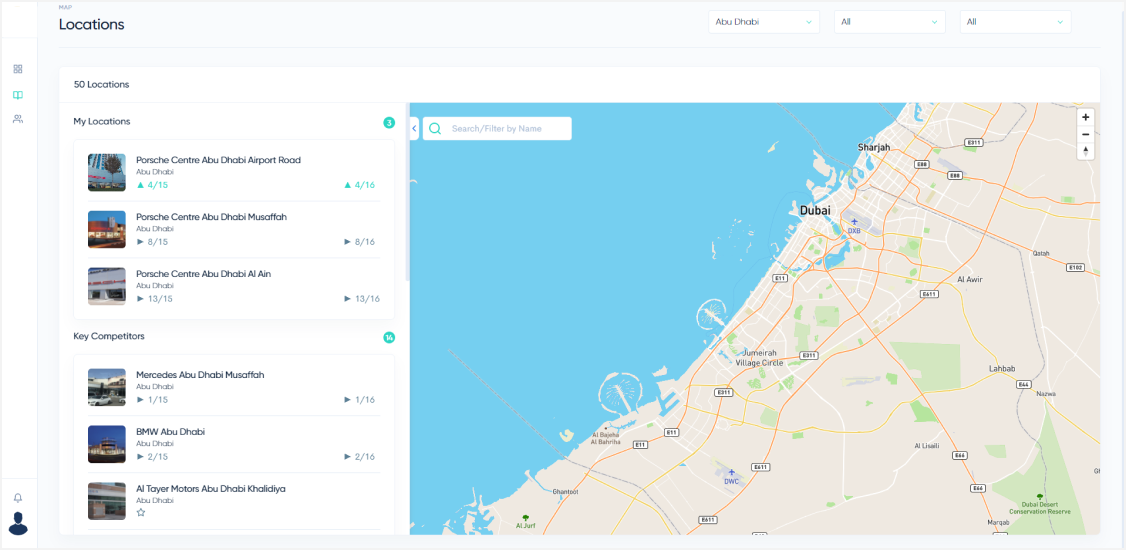Click the 13/15 rank for Al Ain
Screen dimensions: 1126x550
[x=154, y=299]
